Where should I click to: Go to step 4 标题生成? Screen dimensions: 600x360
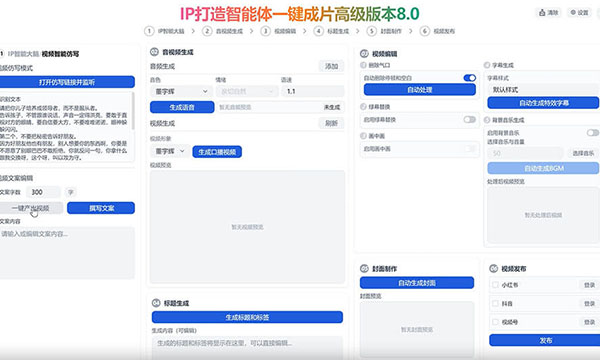coord(332,31)
